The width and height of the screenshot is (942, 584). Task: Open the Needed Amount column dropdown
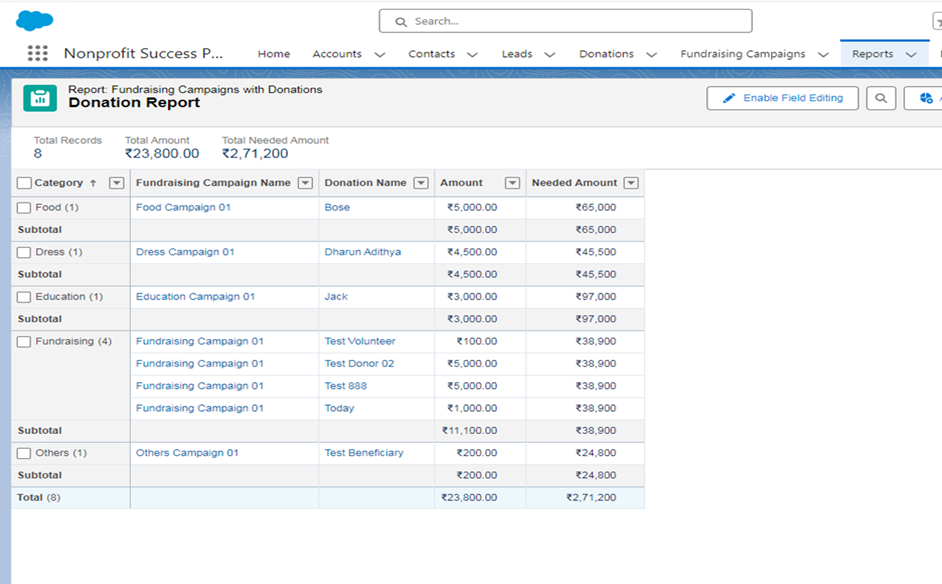coord(631,183)
